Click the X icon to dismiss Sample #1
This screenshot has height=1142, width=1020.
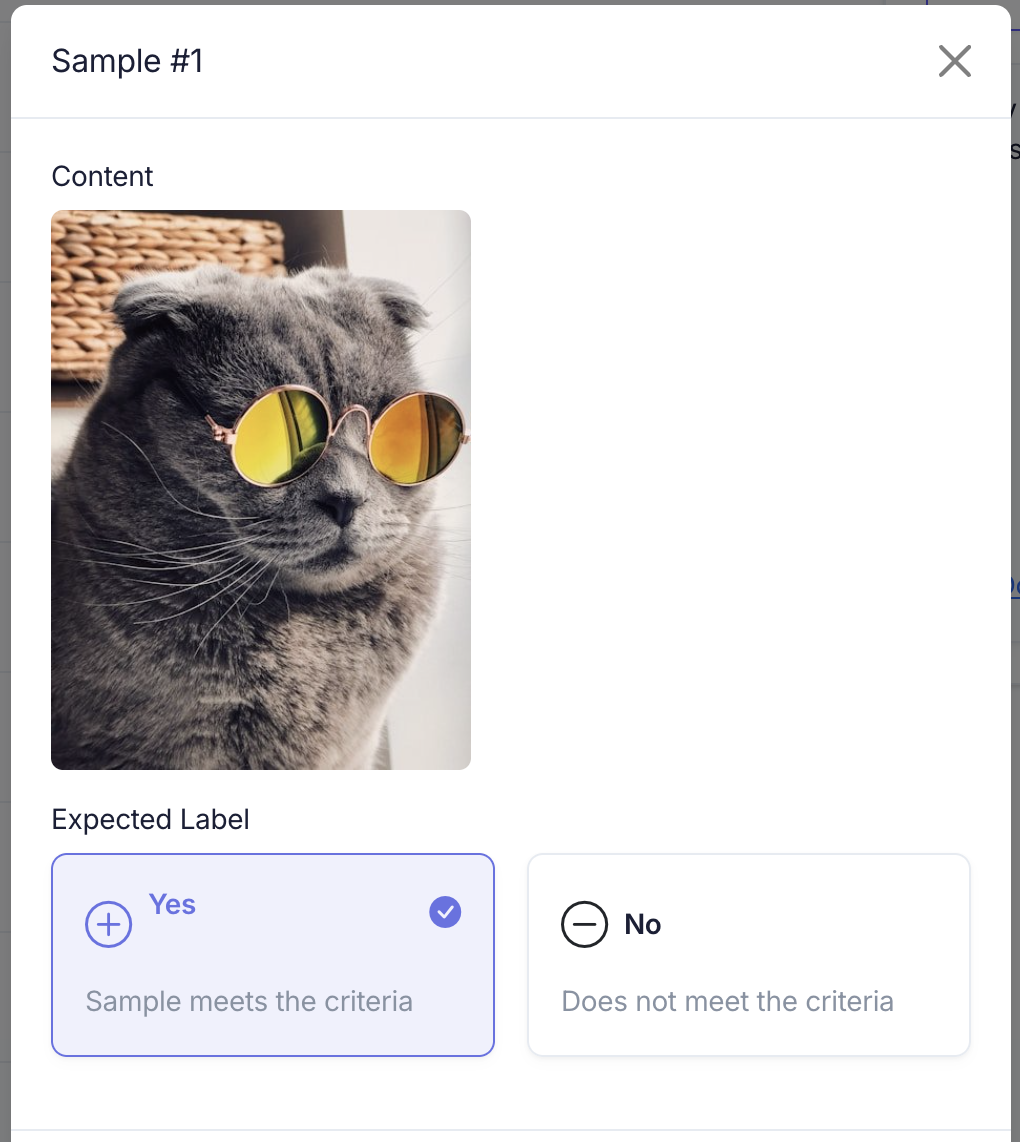(954, 61)
